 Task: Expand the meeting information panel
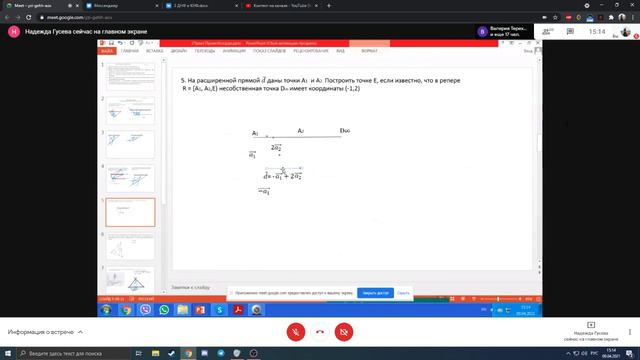click(x=45, y=332)
